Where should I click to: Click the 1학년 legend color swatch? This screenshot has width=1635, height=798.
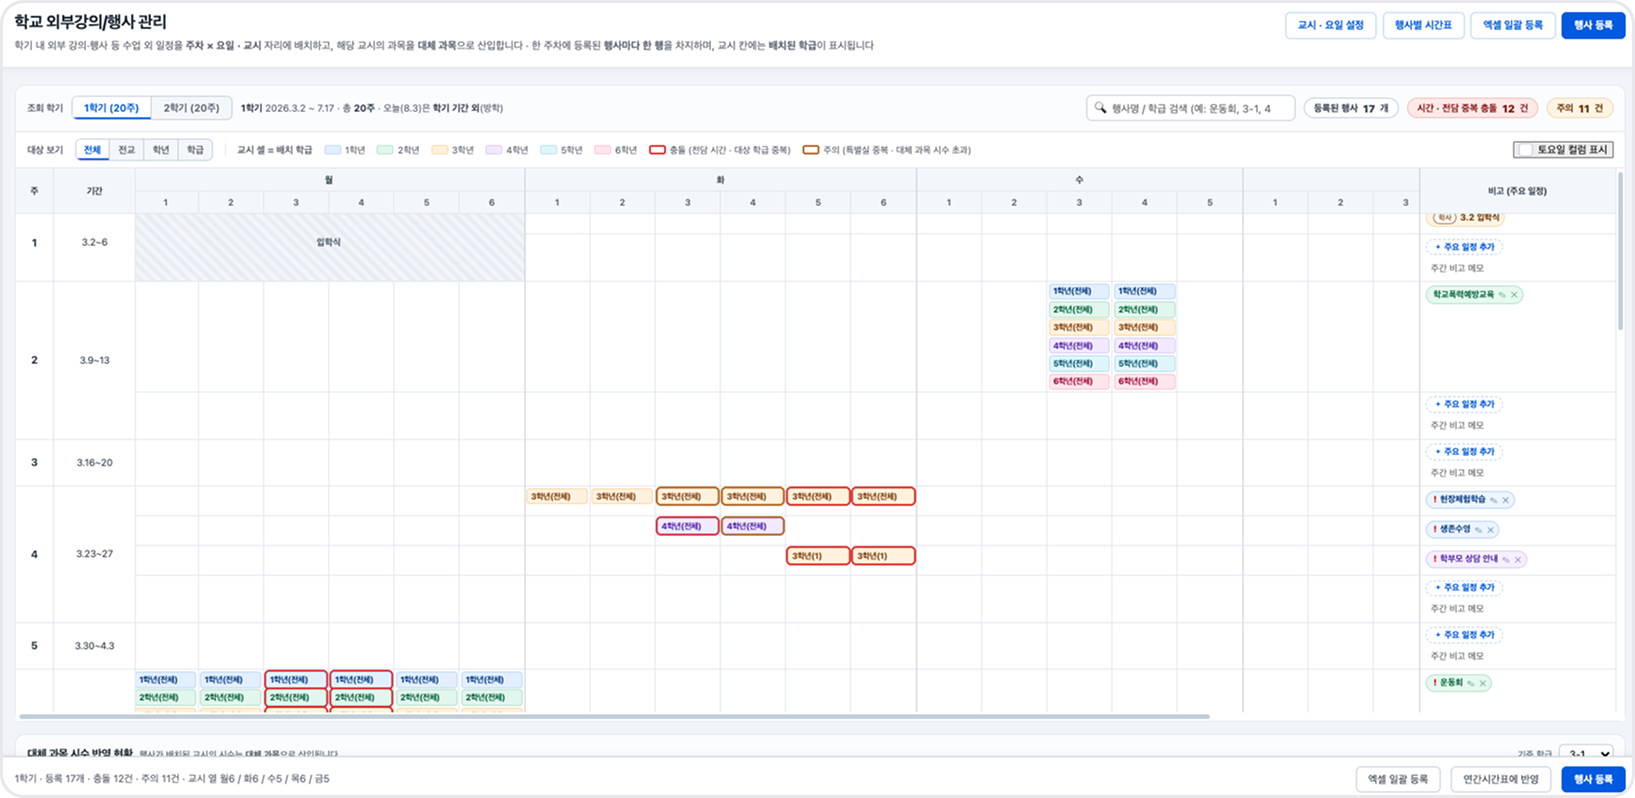tap(332, 150)
